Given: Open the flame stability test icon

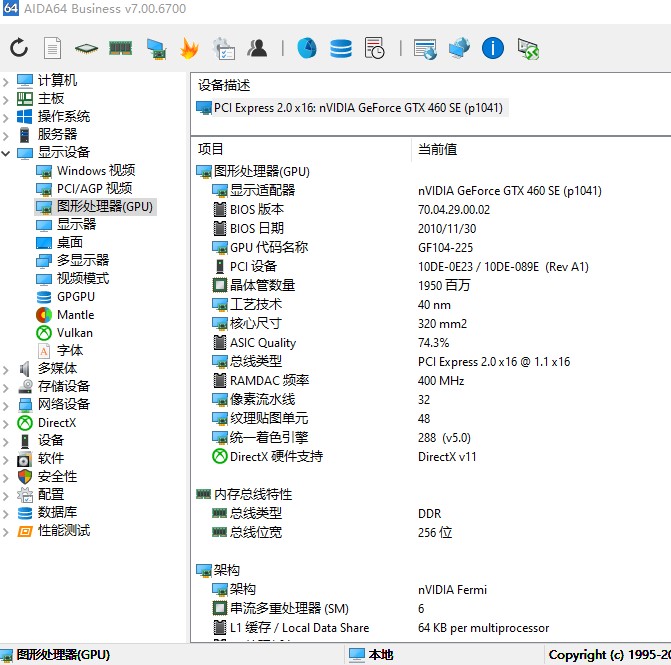Looking at the screenshot, I should pos(189,48).
